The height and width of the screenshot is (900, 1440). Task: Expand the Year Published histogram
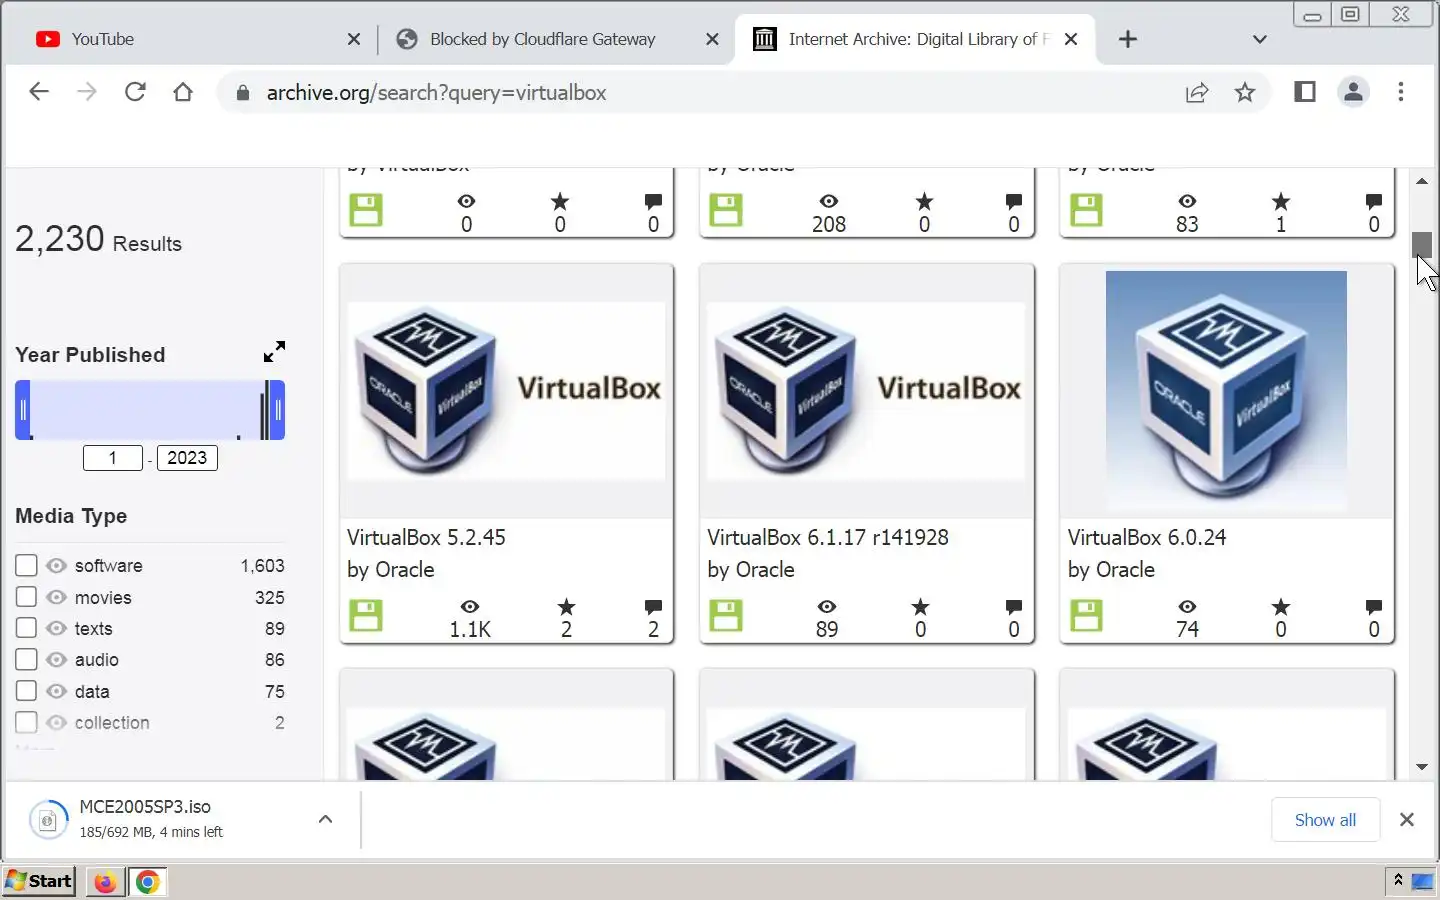coord(274,352)
